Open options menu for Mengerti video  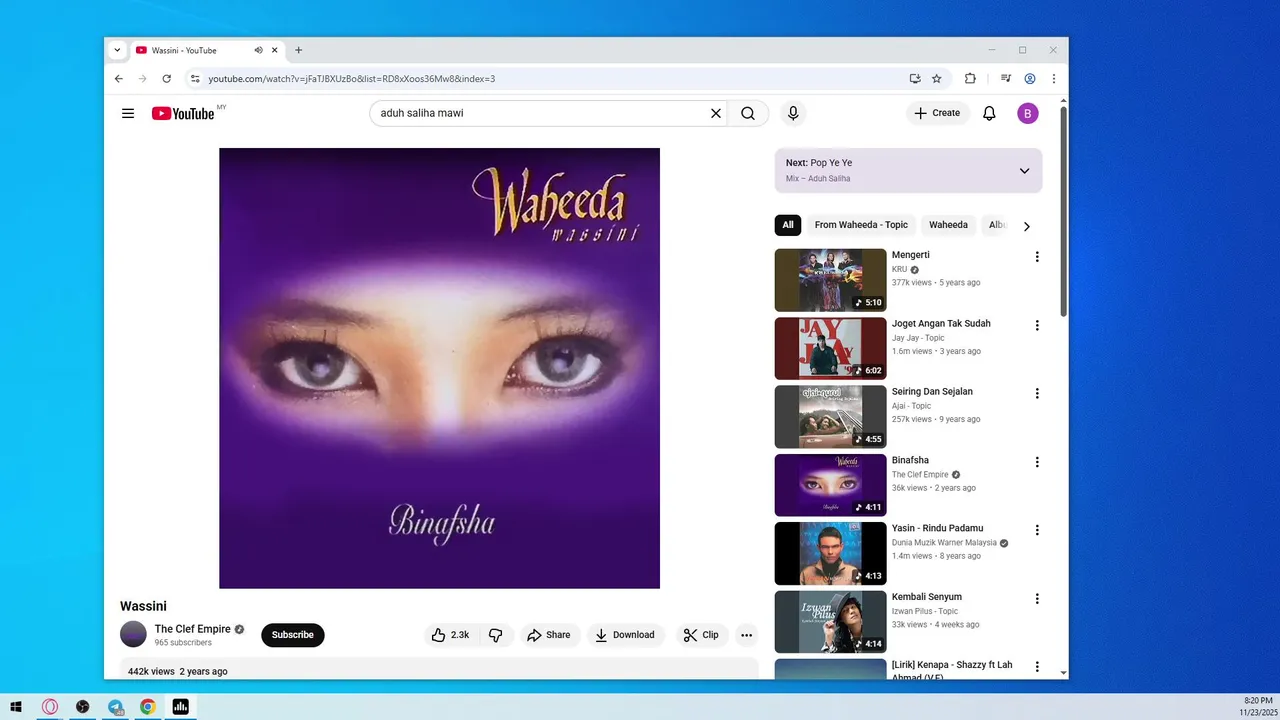coord(1037,257)
